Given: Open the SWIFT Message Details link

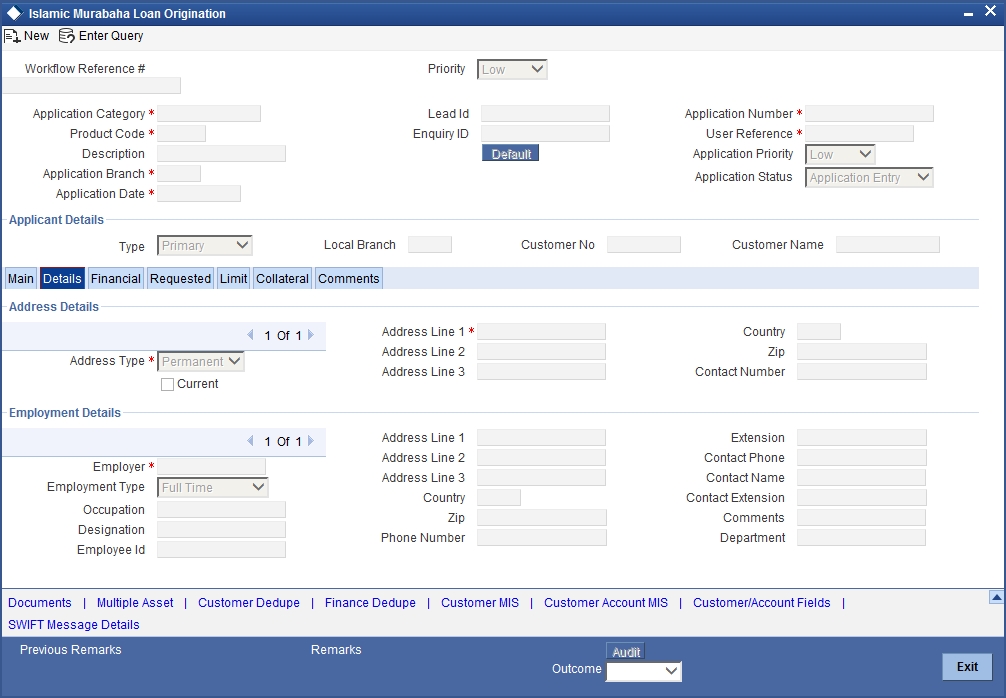Looking at the screenshot, I should pyautogui.click(x=74, y=624).
